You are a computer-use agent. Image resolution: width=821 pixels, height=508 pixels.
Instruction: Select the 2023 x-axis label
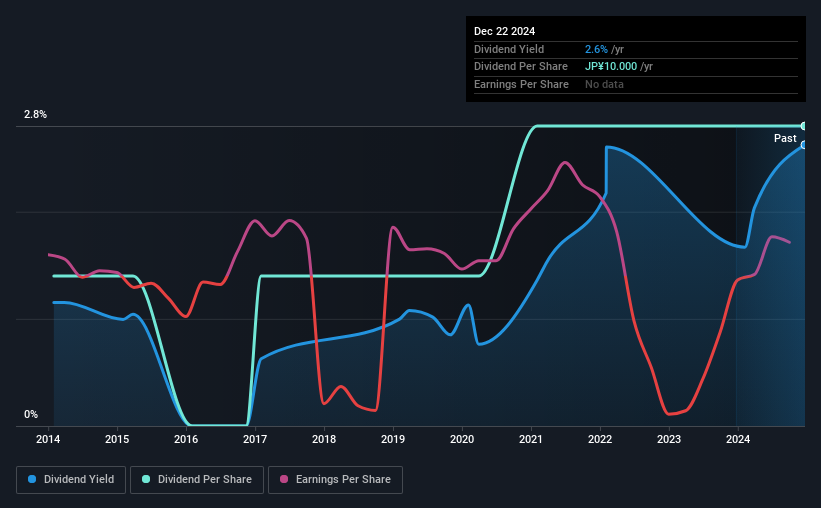coord(669,439)
